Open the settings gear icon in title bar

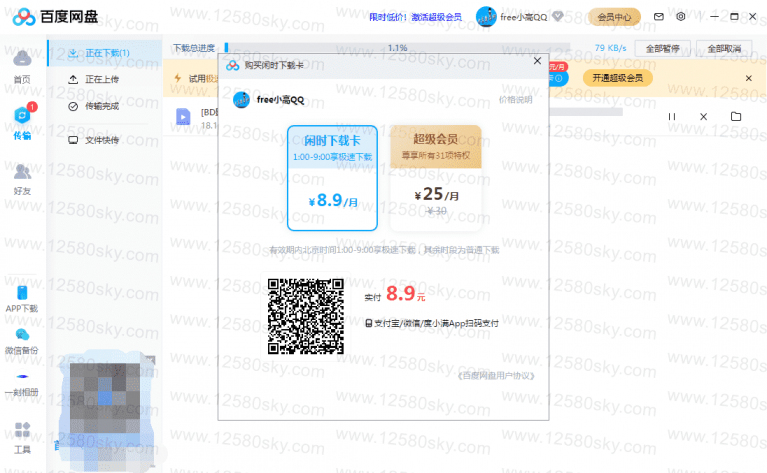click(x=680, y=17)
